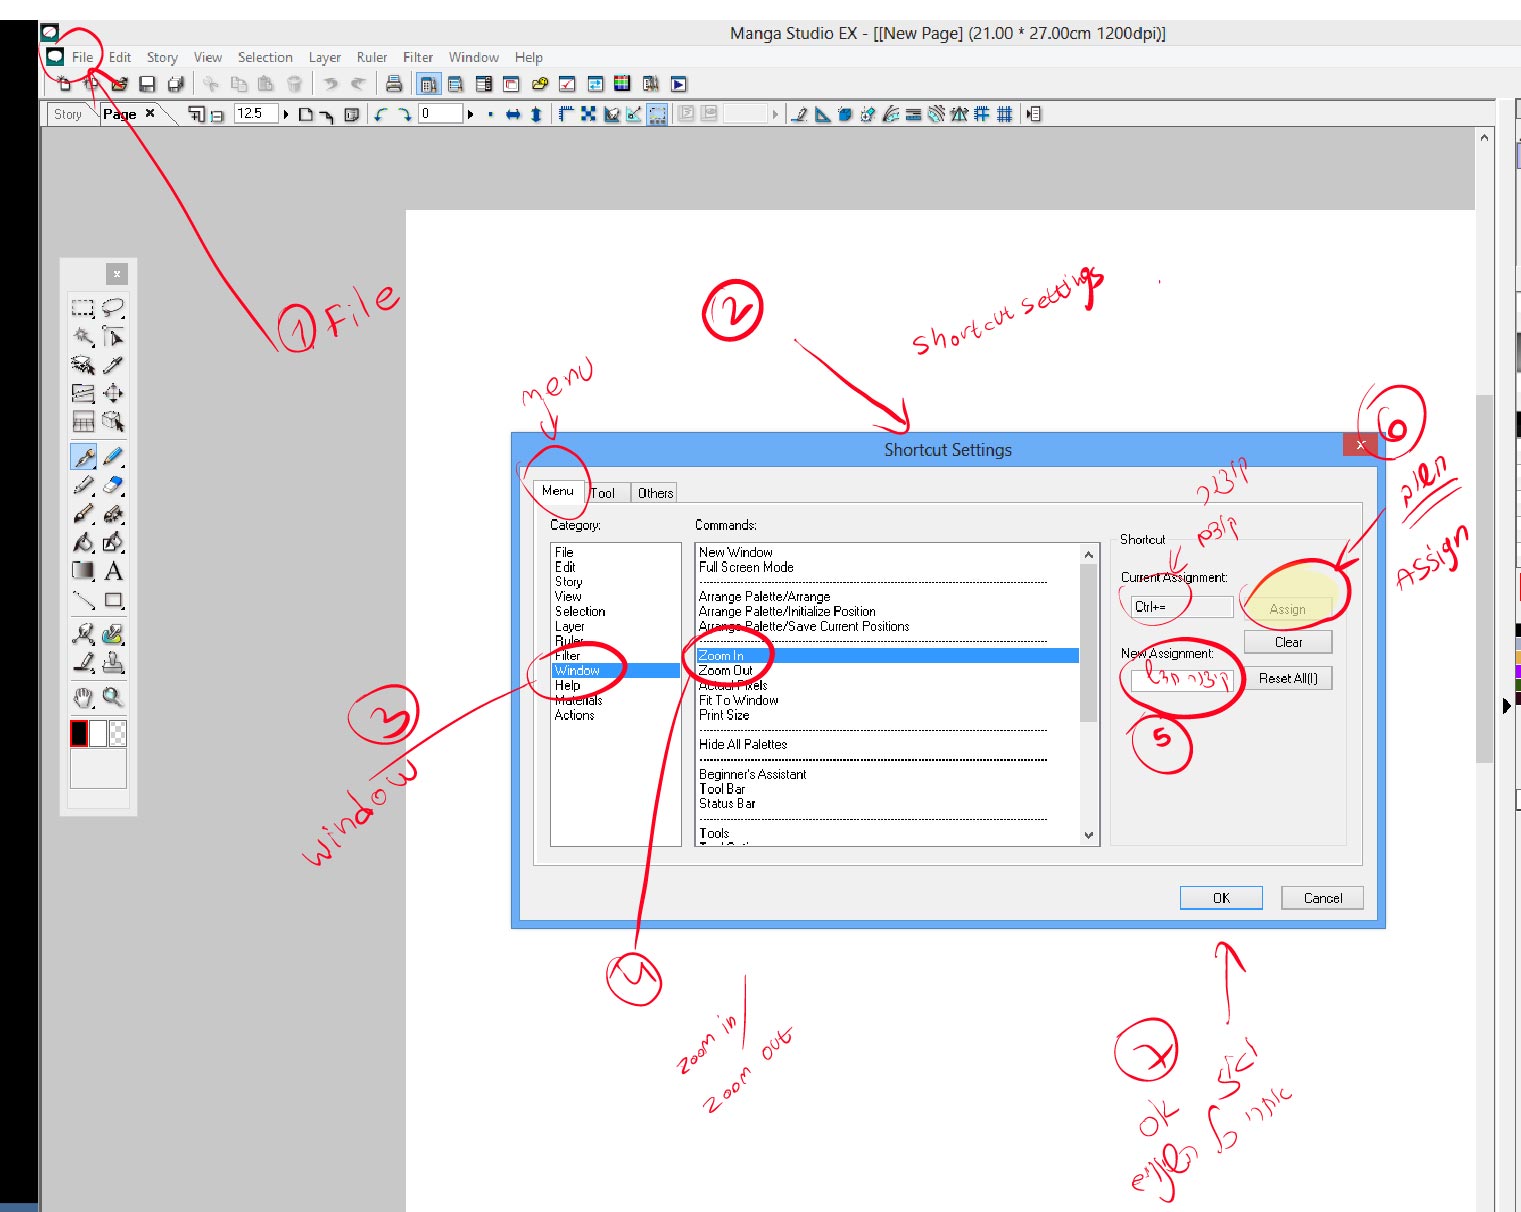The image size is (1521, 1212).
Task: Choose View in the Category list
Action: tap(568, 596)
